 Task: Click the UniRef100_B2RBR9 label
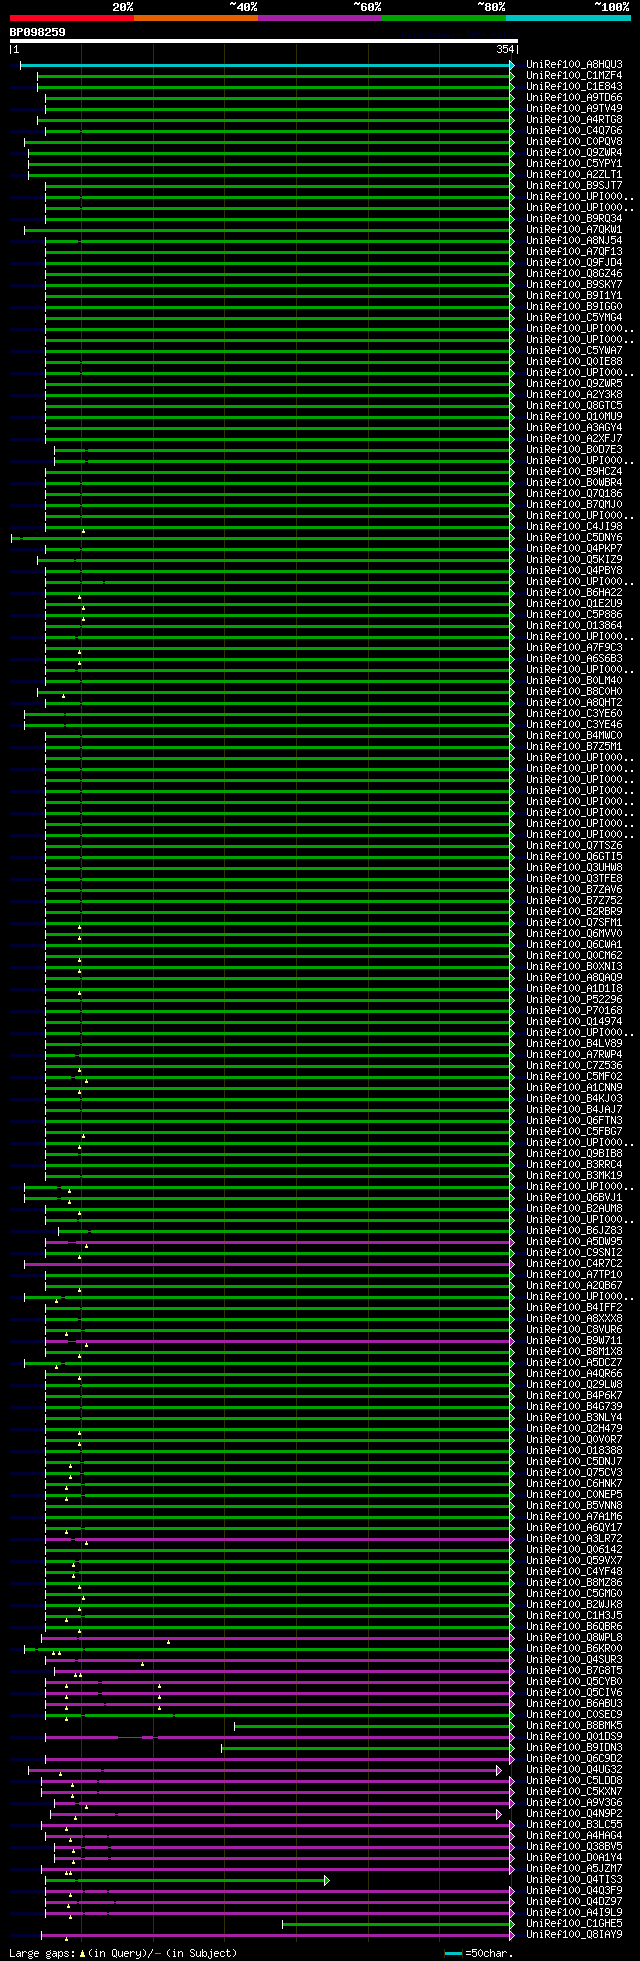(x=574, y=911)
